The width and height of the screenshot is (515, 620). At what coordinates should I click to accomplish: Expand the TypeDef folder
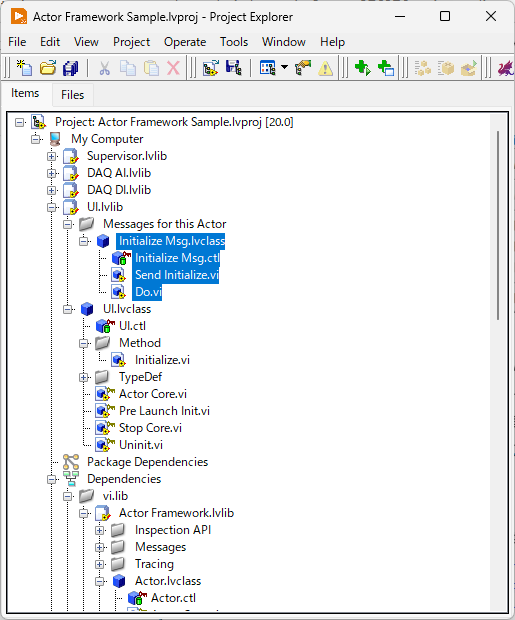click(83, 377)
